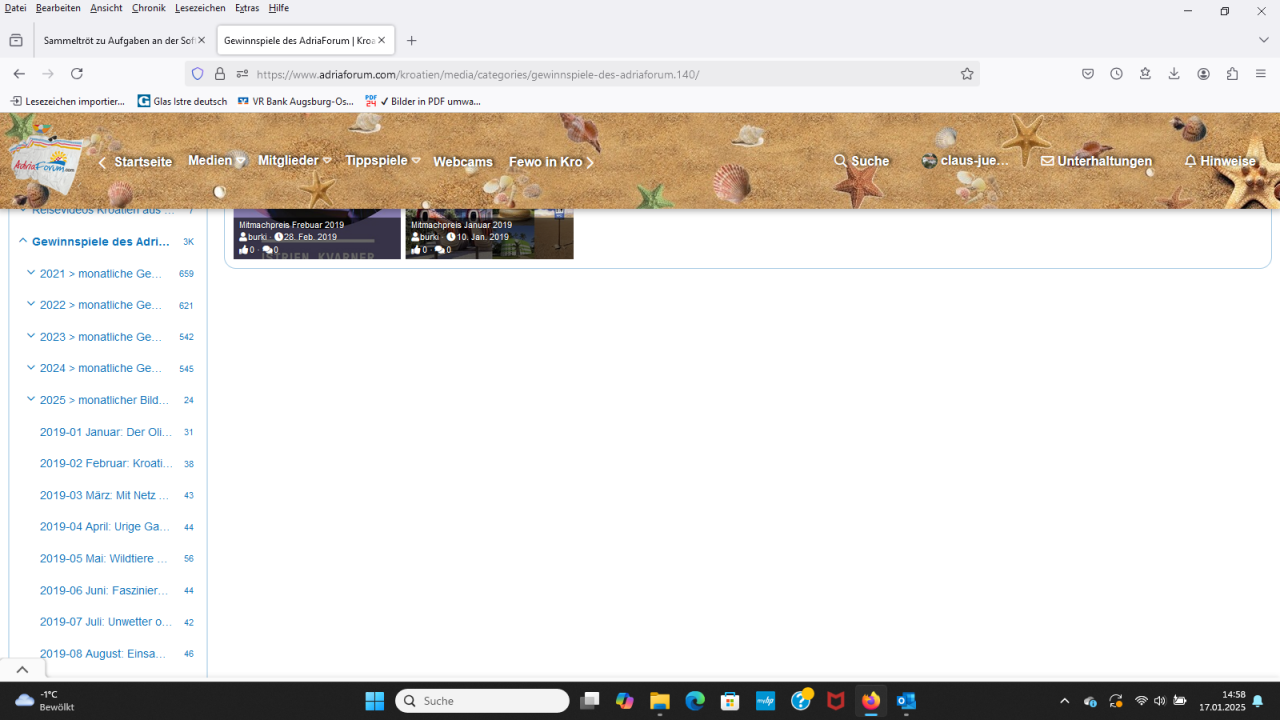This screenshot has width=1280, height=720.
Task: Close the Sammeltröt tab
Action: pos(201,41)
